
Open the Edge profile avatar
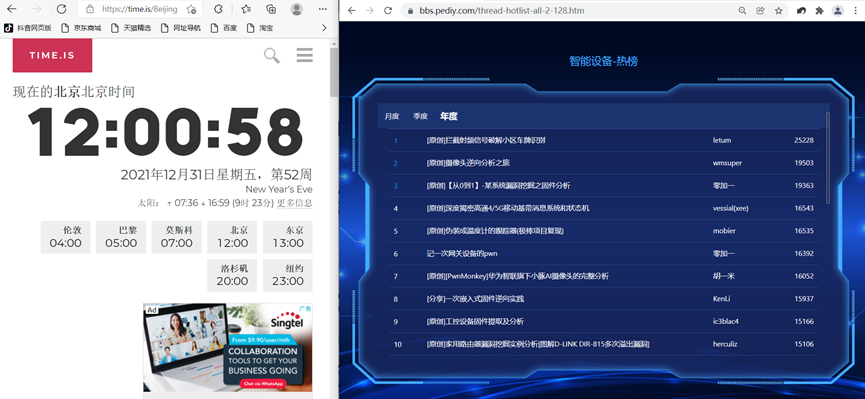(297, 9)
